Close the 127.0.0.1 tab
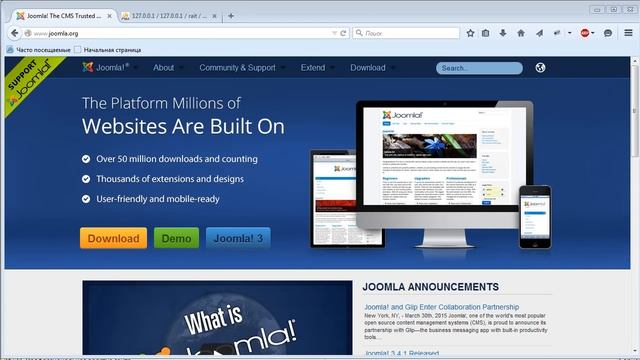The height and width of the screenshot is (360, 640). [x=214, y=16]
